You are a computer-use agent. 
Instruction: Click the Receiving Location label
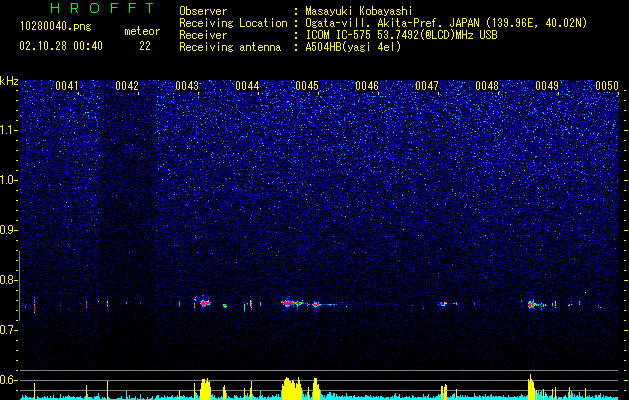click(x=233, y=23)
